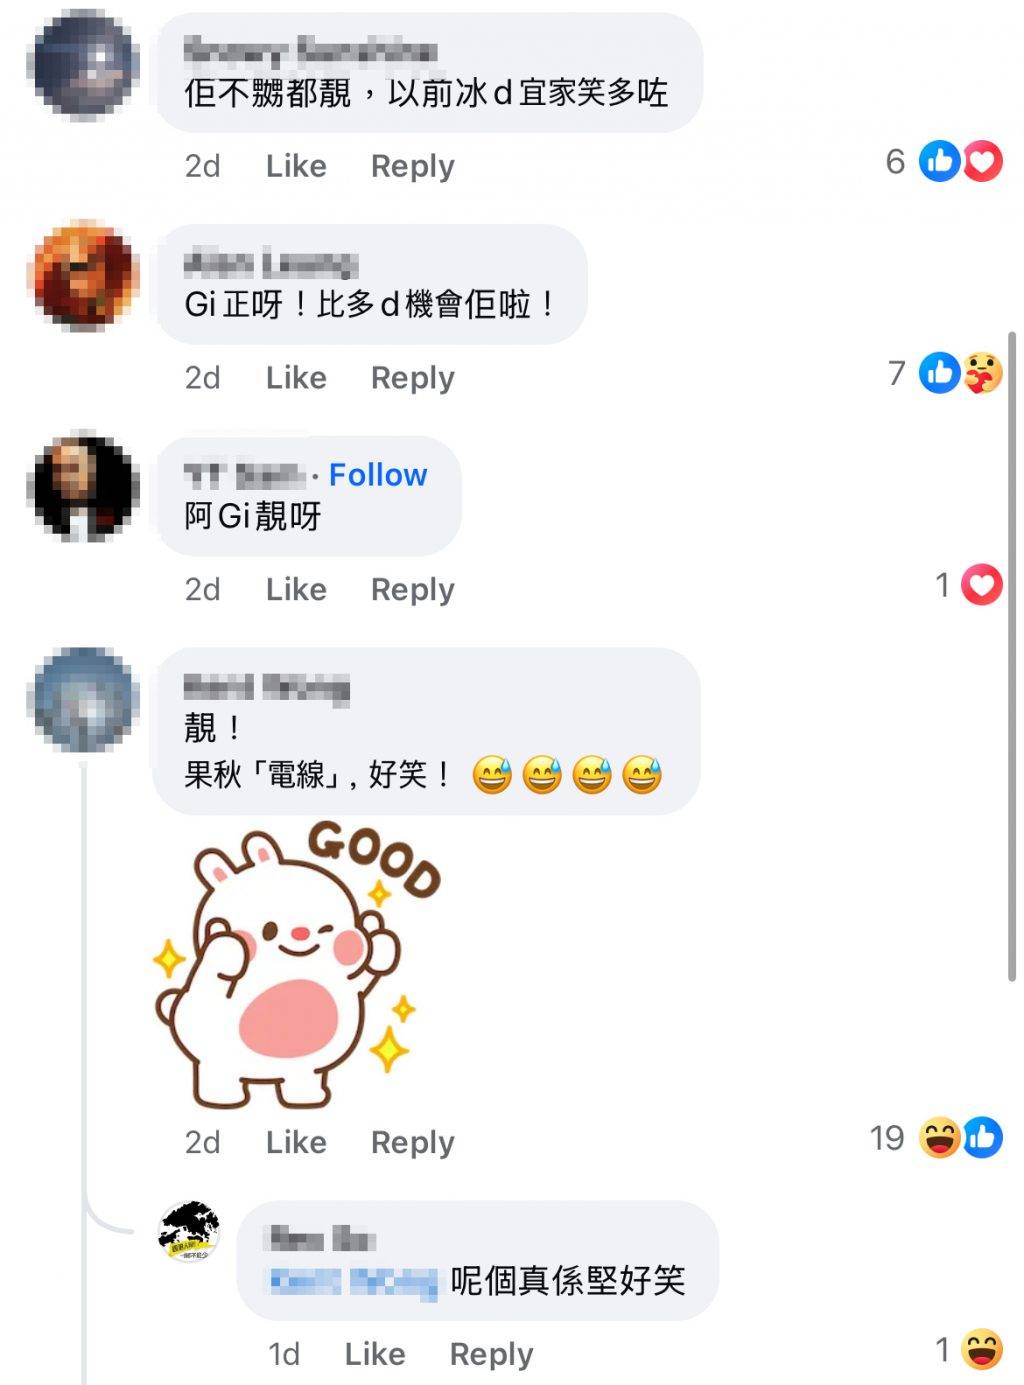This screenshot has height=1385, width=1024.
Task: Open the care emoji reaction beside count 7
Action: pos(983,373)
